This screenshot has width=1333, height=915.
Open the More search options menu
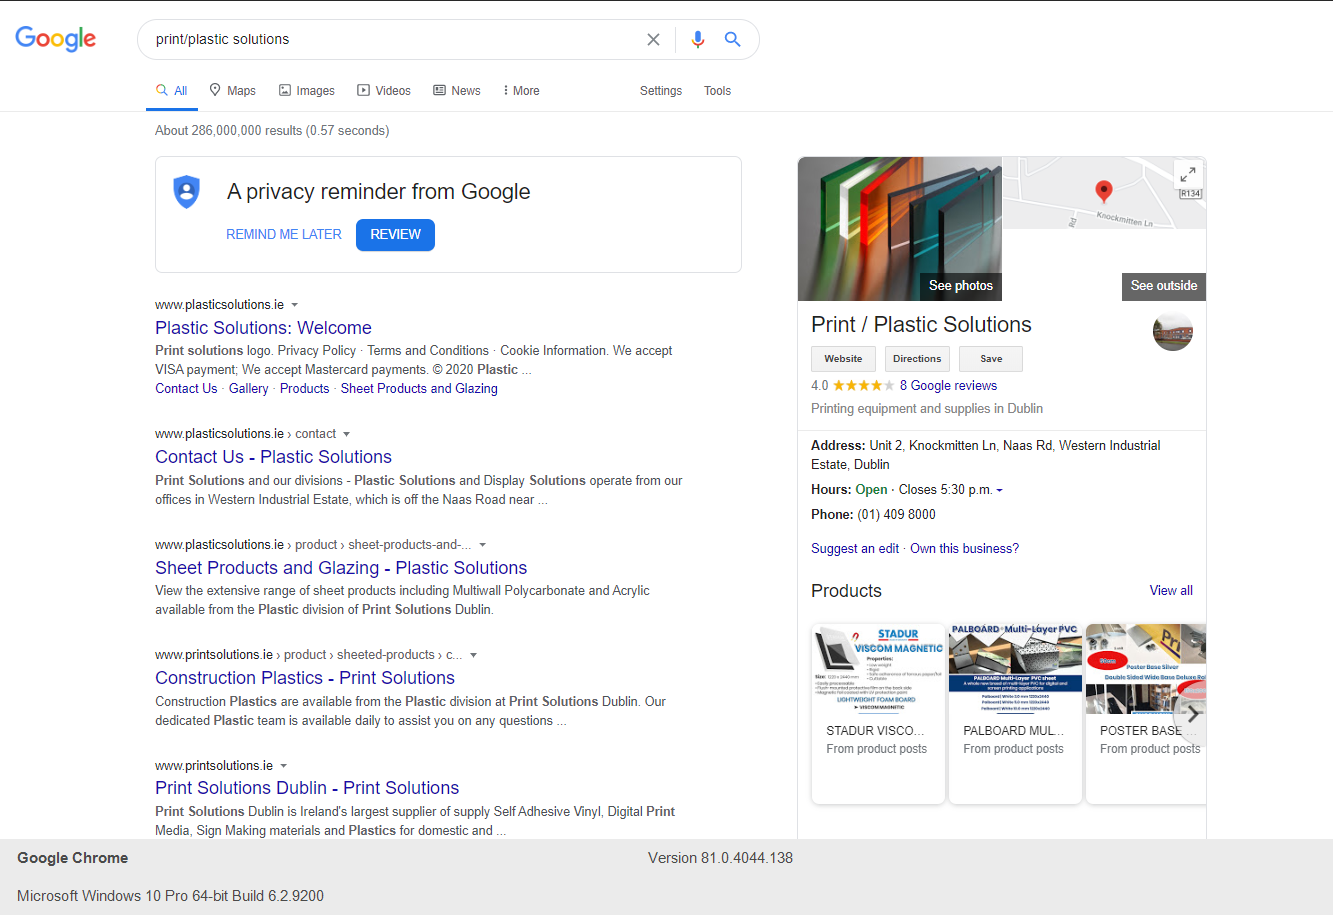pos(521,90)
